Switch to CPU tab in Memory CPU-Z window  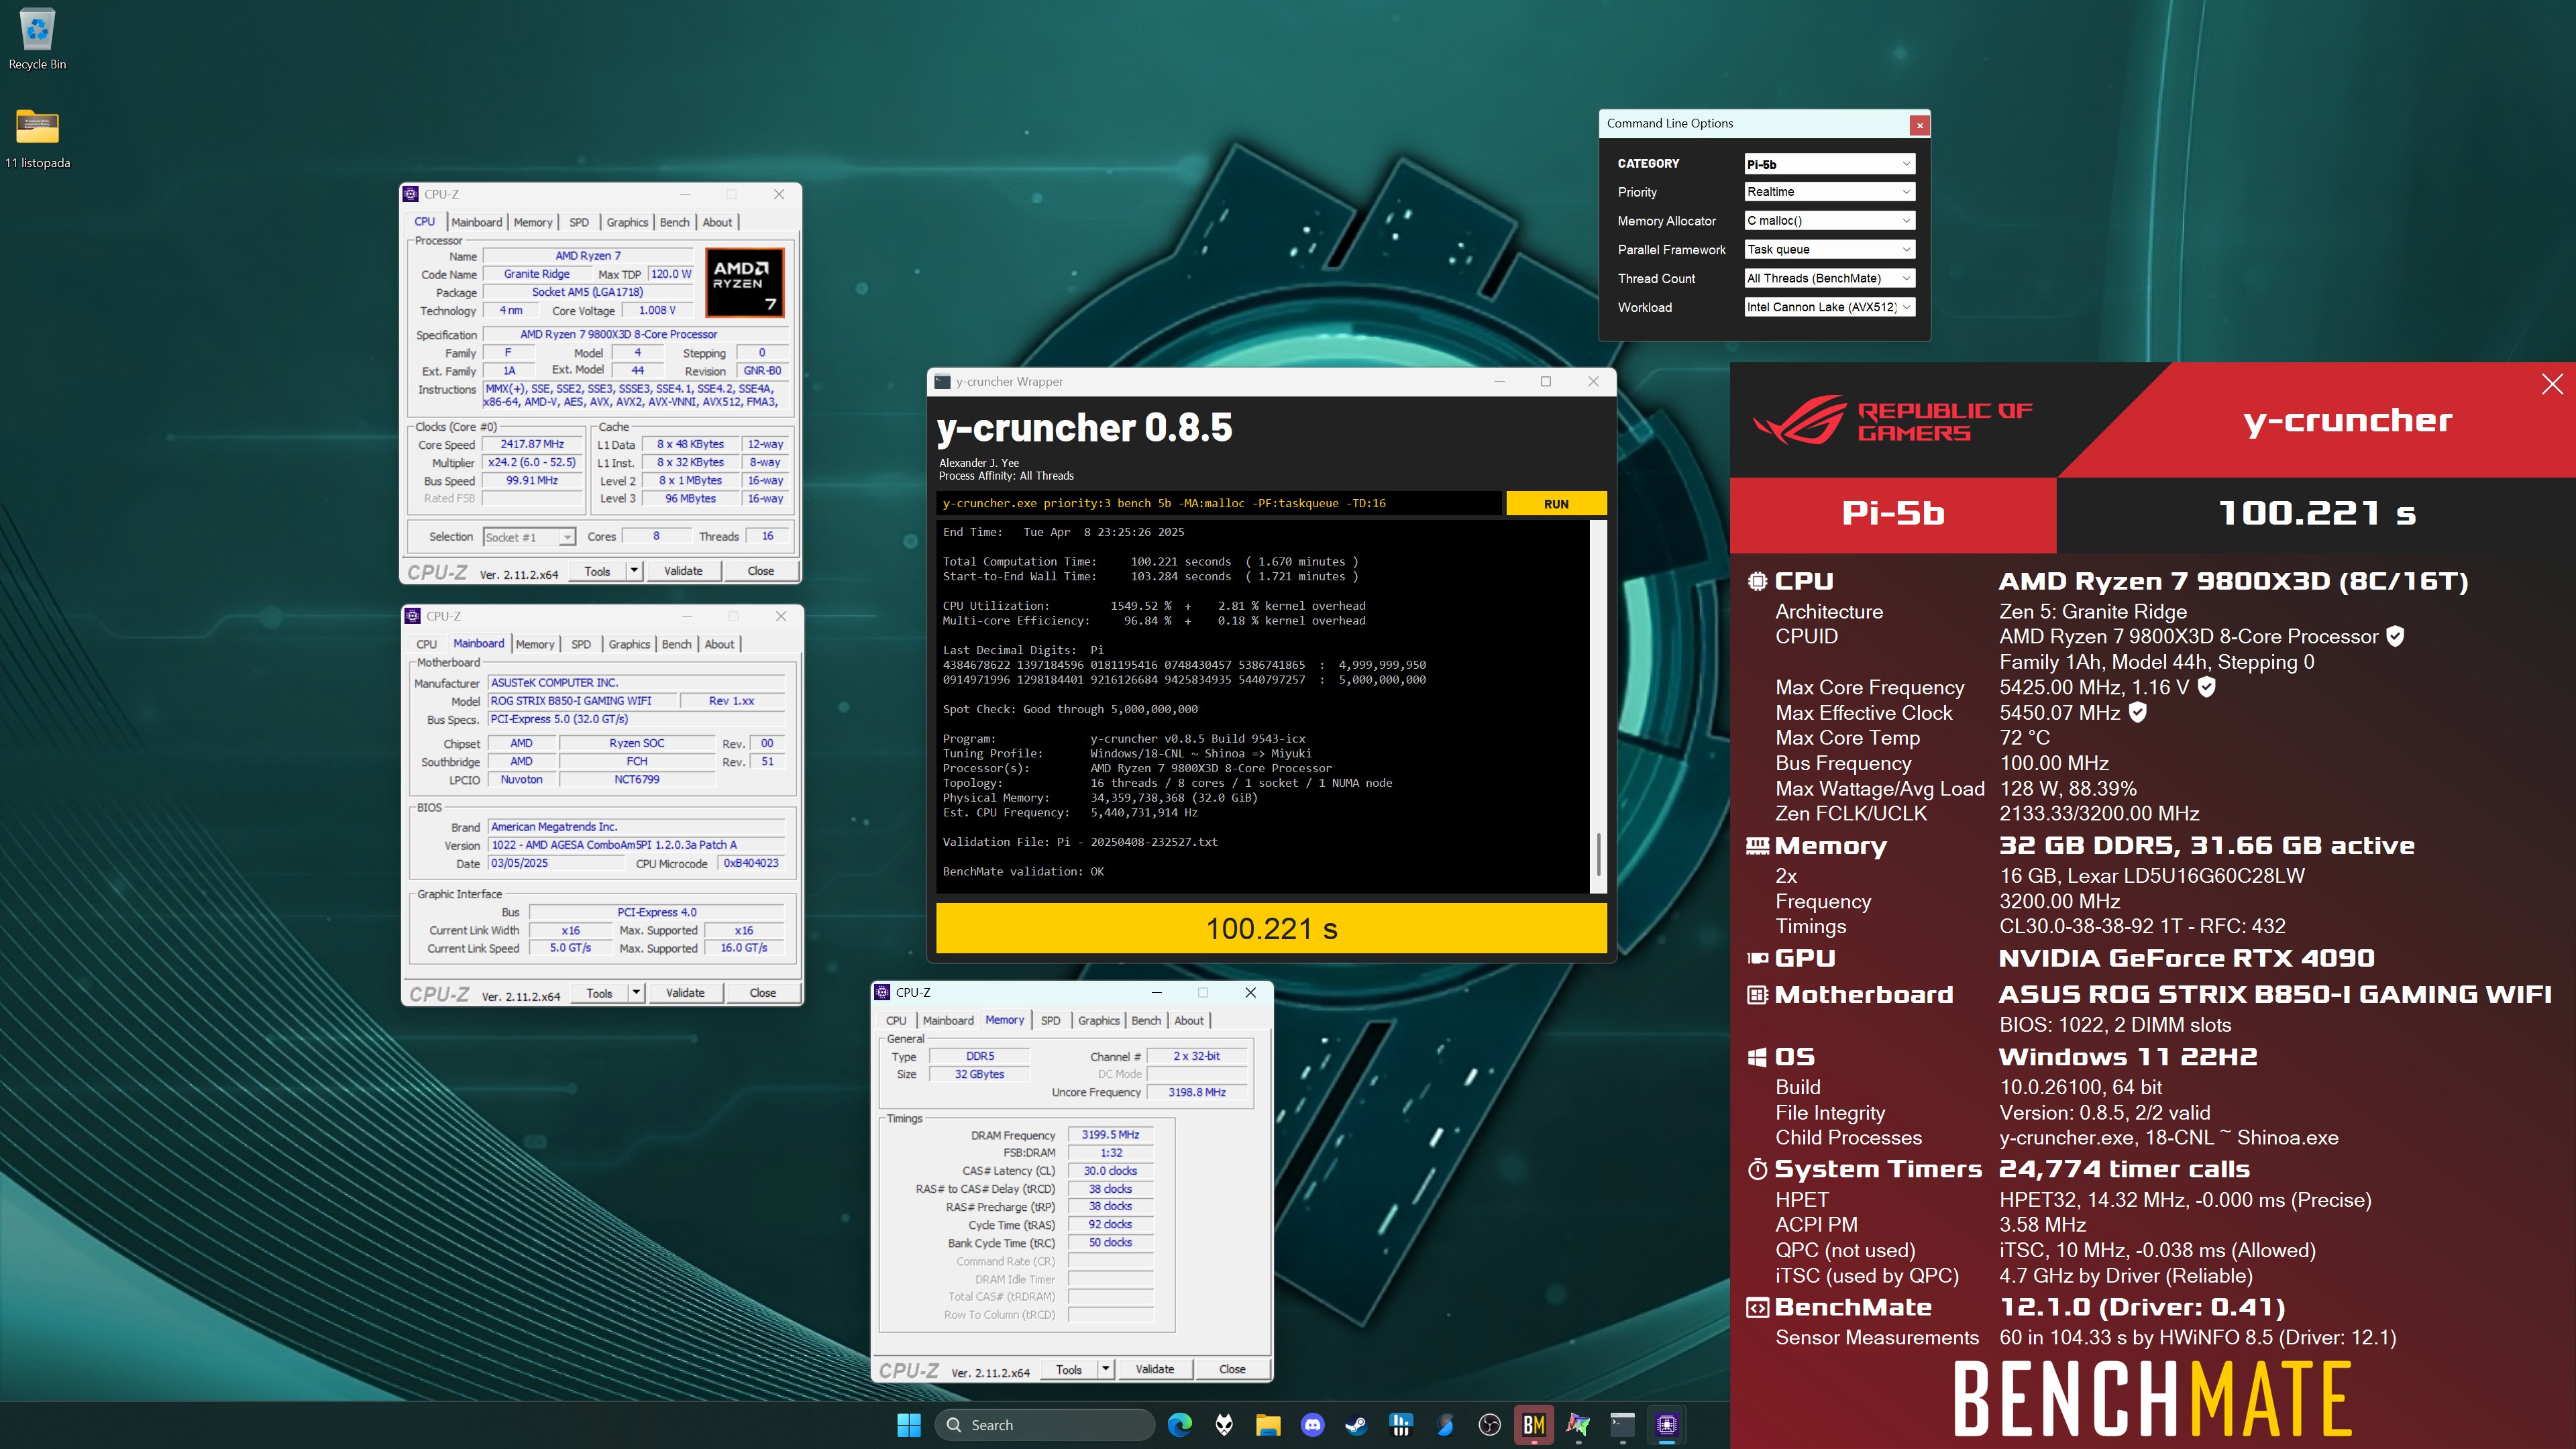(896, 1020)
